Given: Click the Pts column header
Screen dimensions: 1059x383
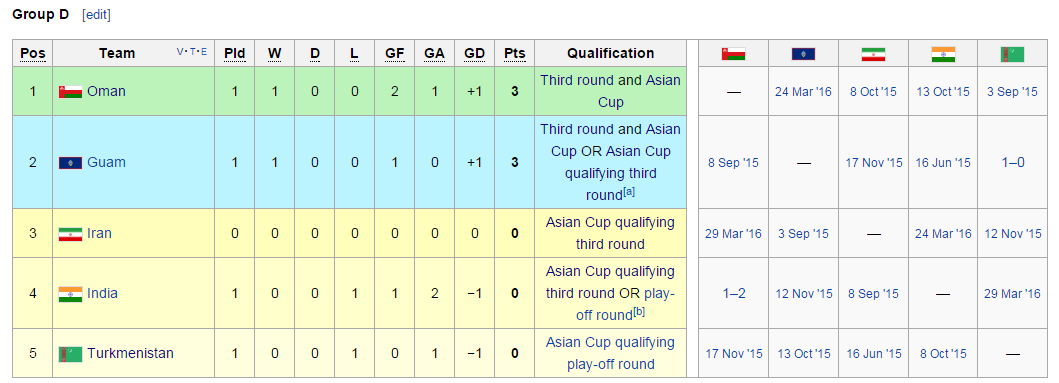Looking at the screenshot, I should pyautogui.click(x=515, y=53).
